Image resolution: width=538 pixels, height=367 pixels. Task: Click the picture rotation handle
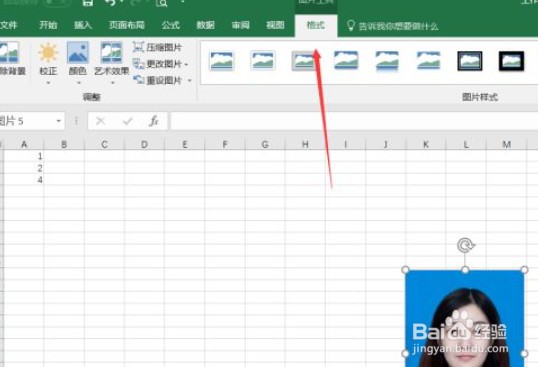coord(466,246)
